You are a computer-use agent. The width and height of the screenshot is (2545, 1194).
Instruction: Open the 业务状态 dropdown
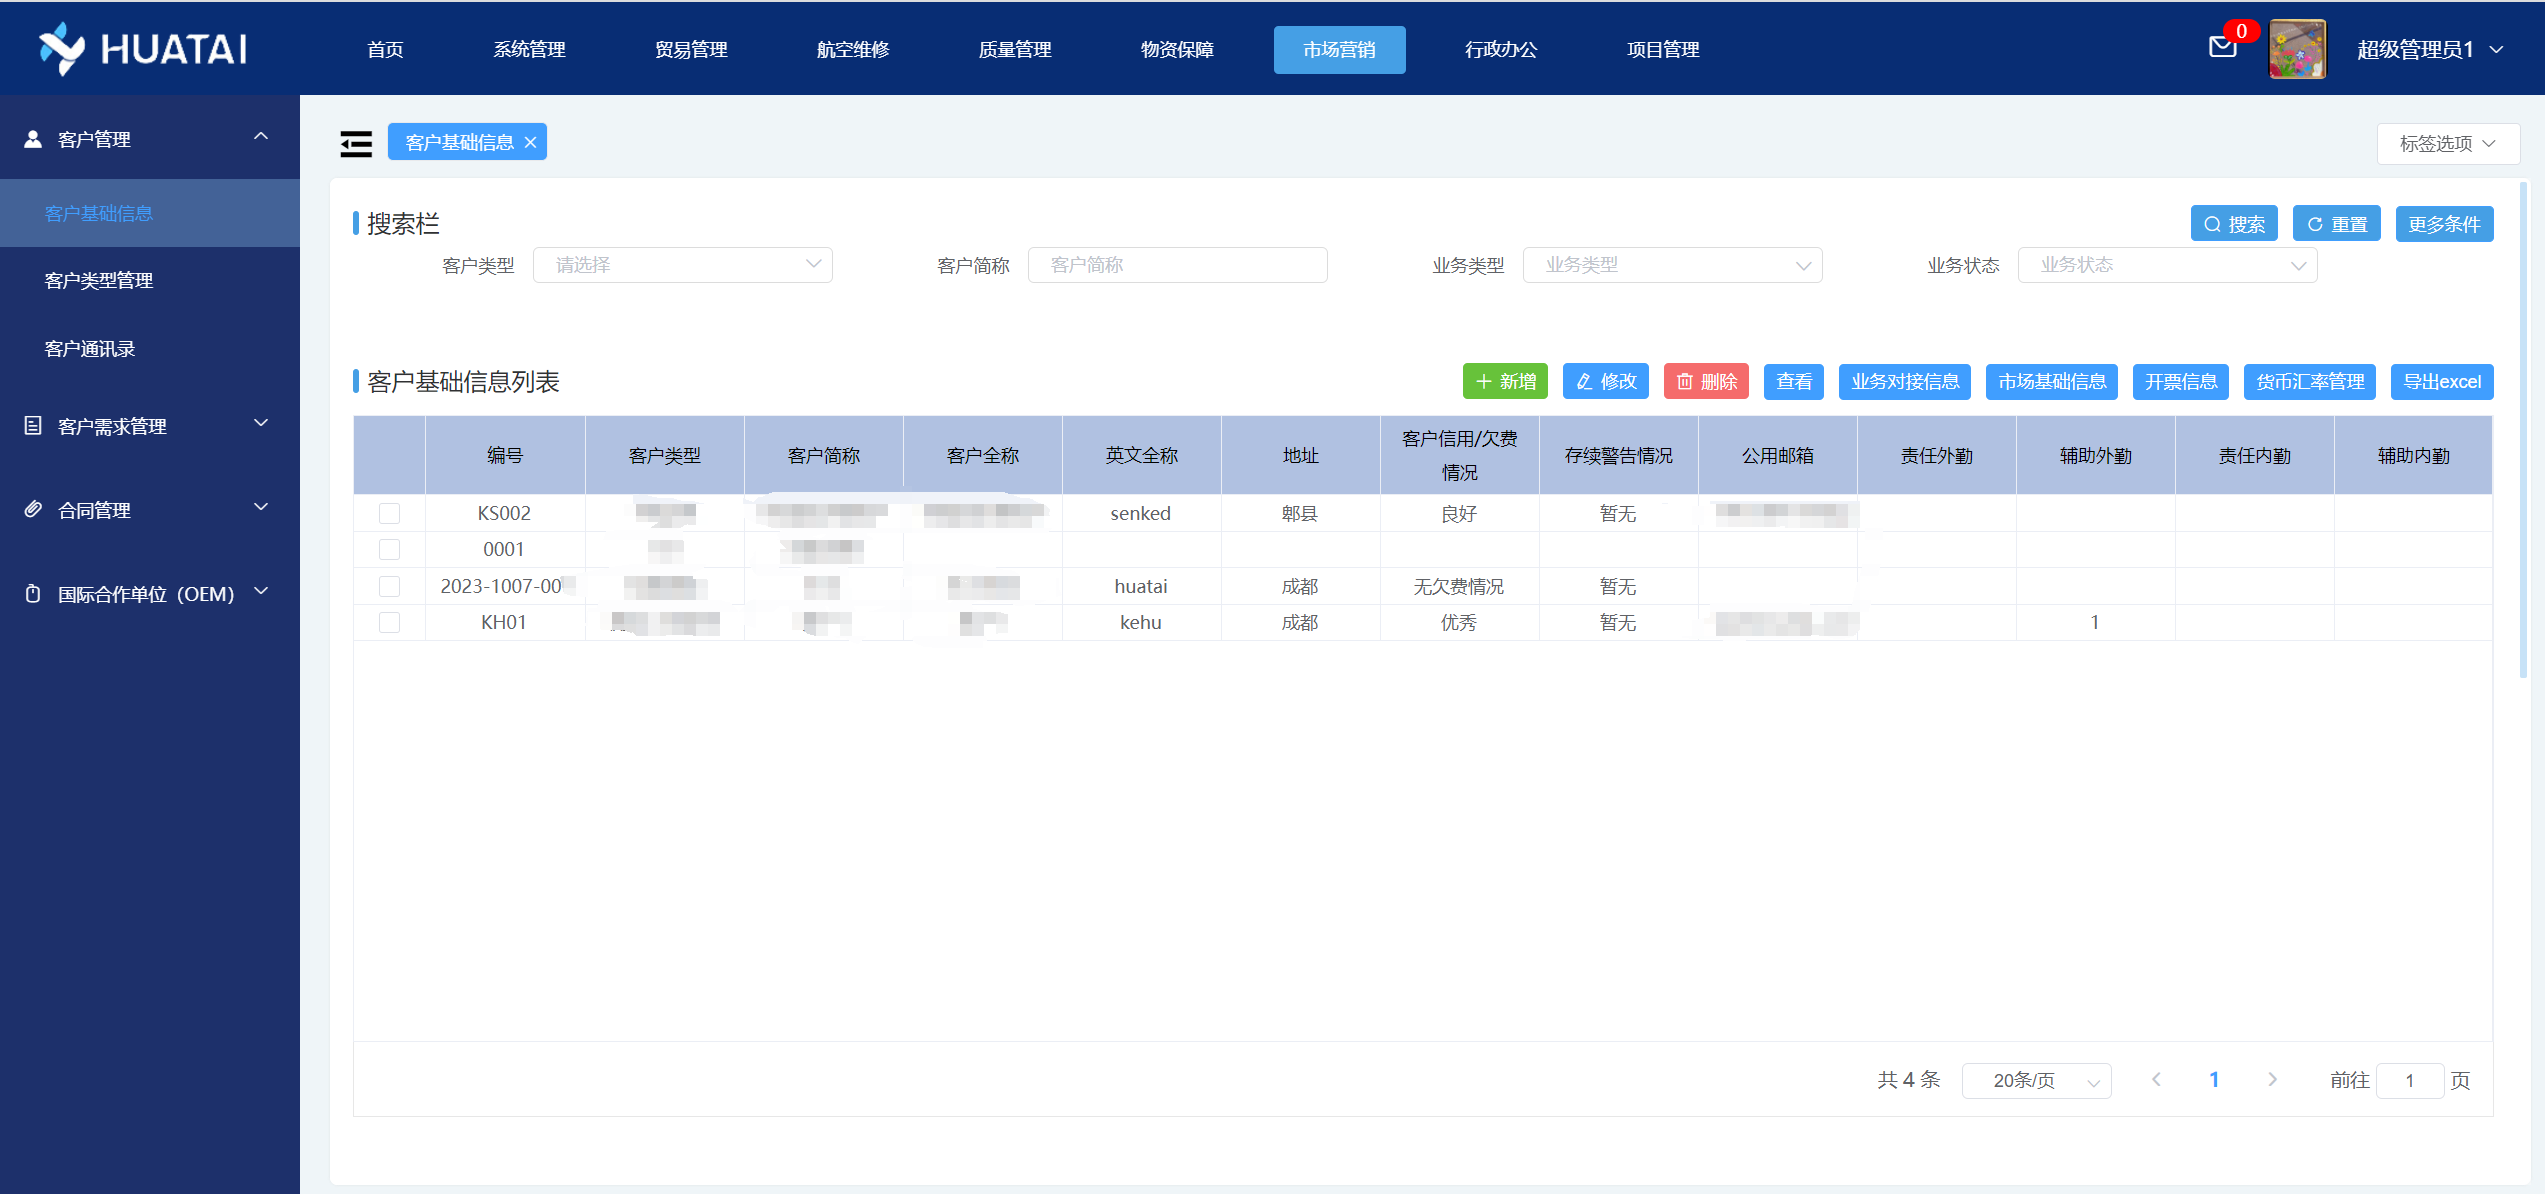(2167, 265)
